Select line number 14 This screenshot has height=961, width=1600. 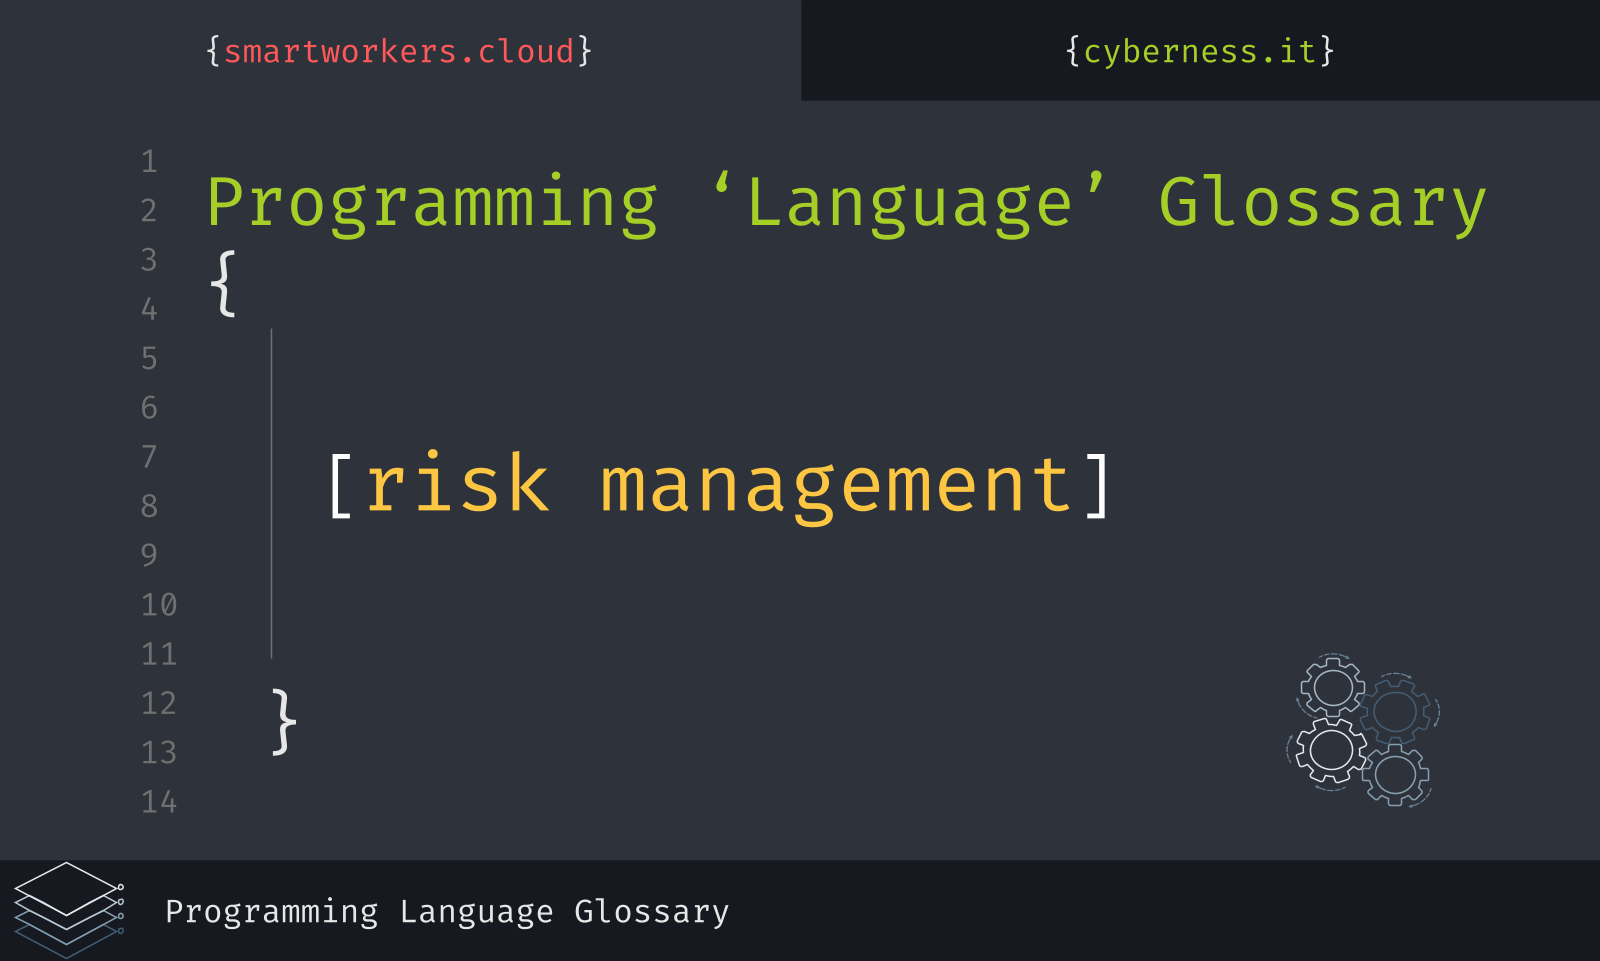(159, 801)
